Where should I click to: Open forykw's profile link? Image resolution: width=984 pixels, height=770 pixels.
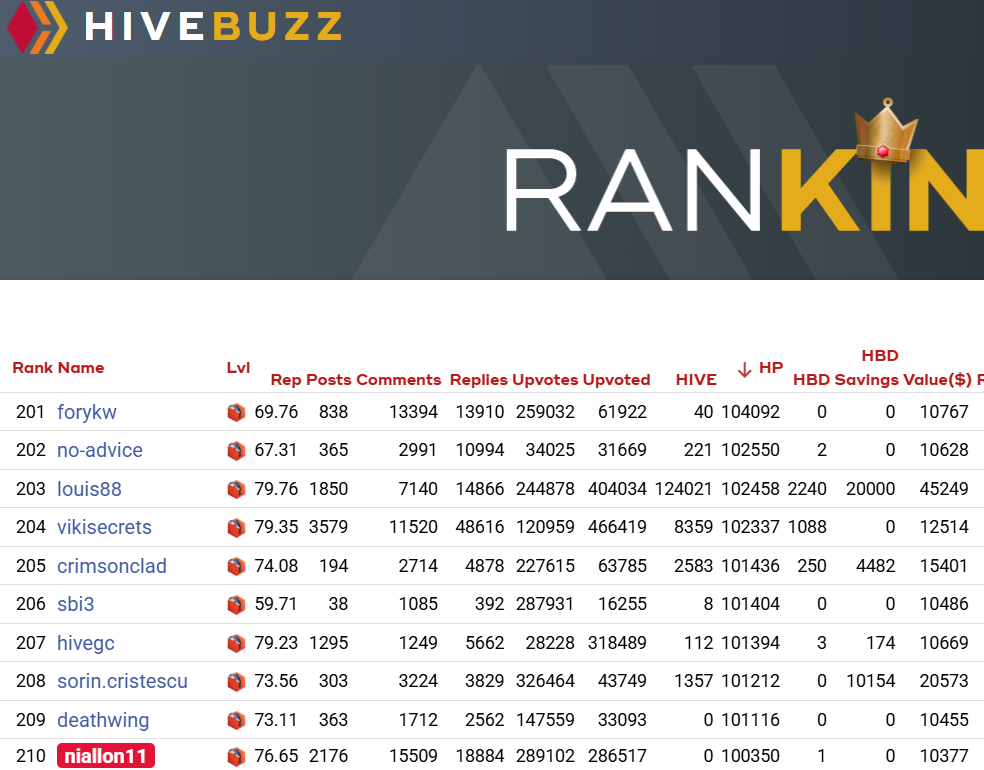[x=87, y=412]
